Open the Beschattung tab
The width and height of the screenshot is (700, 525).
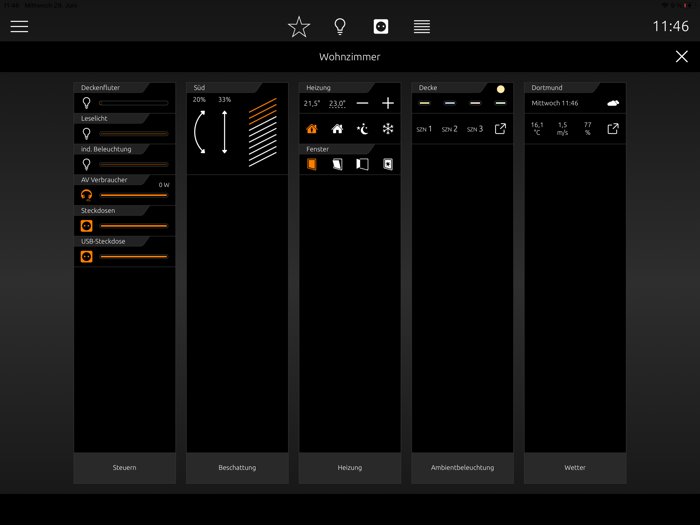pos(237,468)
